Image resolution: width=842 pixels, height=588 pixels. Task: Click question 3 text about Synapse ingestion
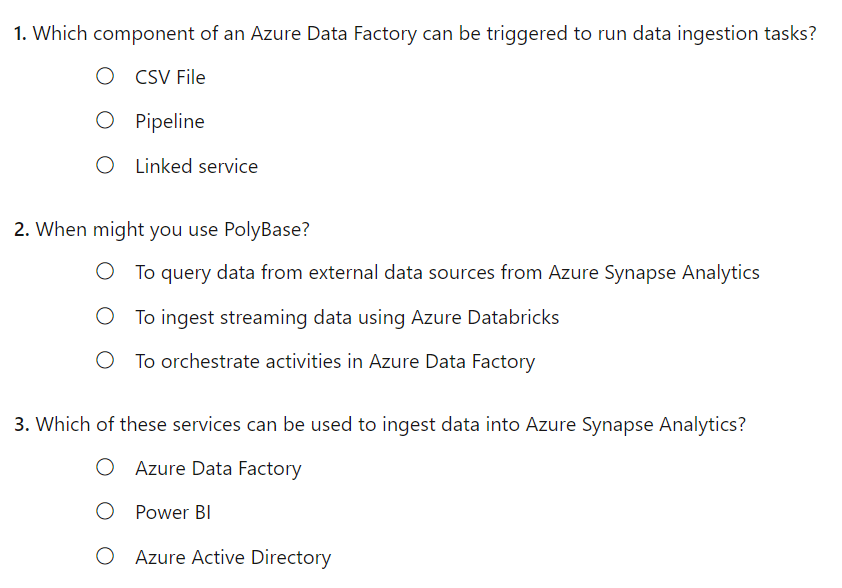coord(380,425)
